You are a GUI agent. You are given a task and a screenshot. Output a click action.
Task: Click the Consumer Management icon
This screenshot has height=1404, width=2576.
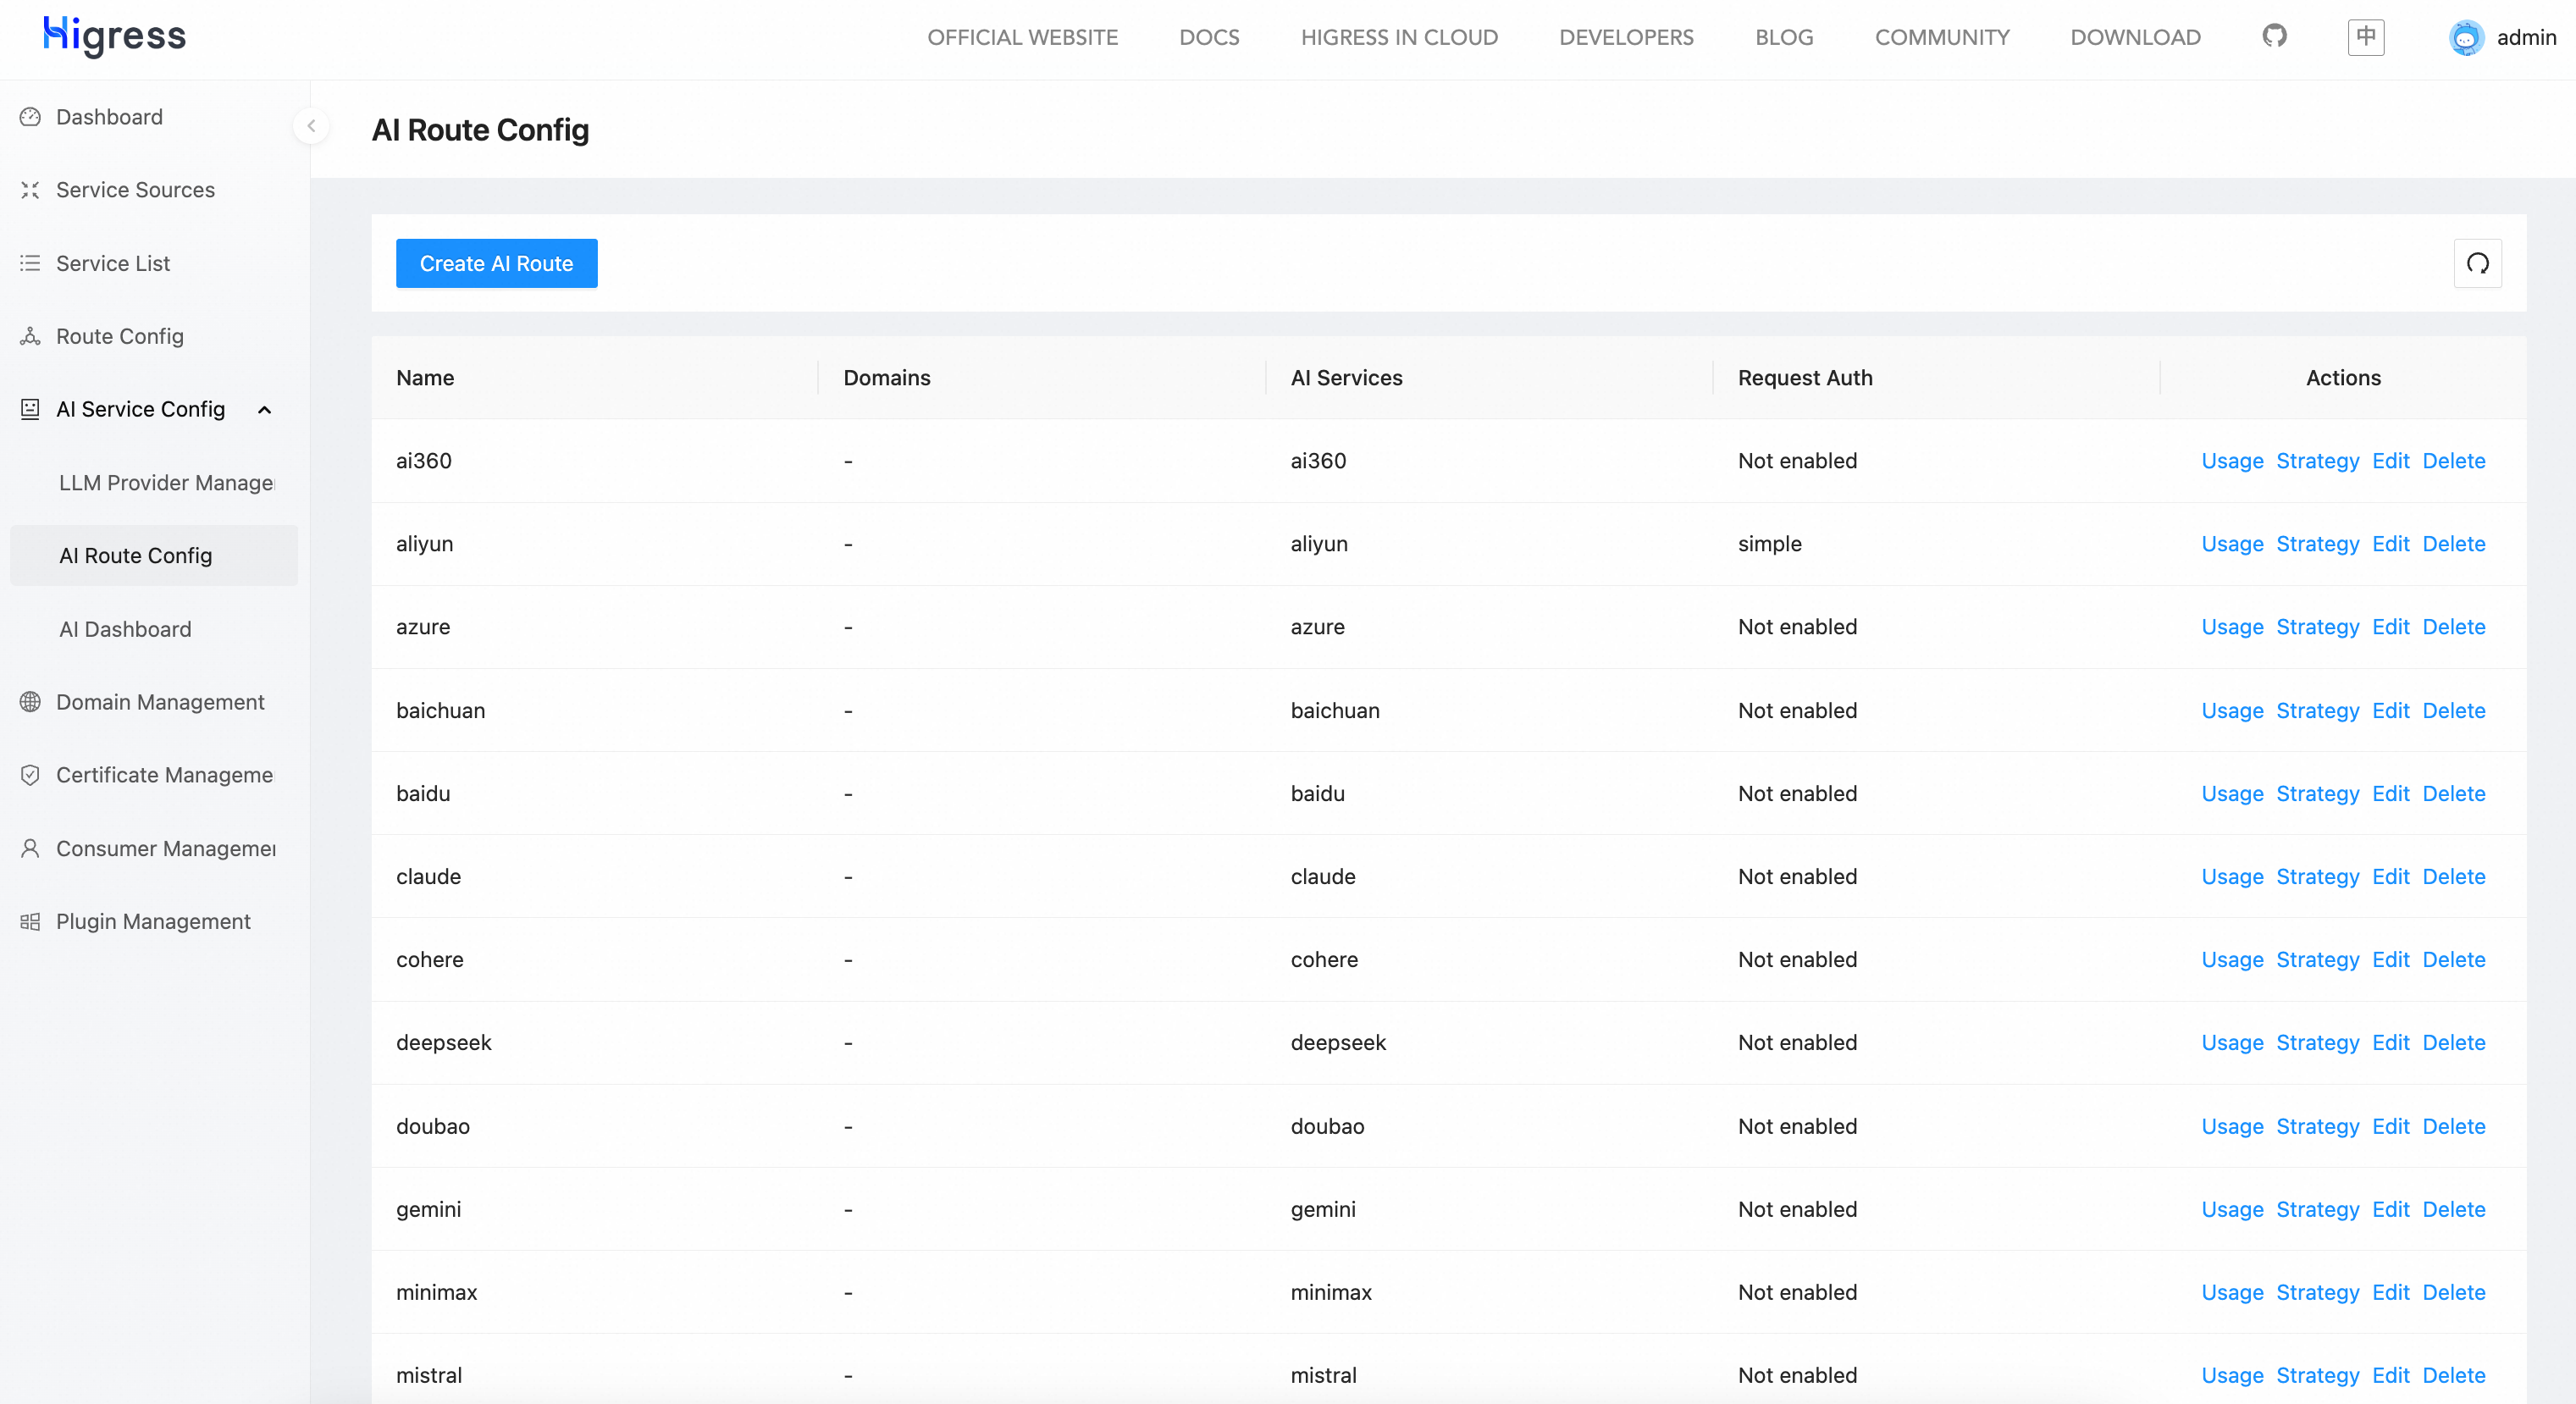(30, 848)
